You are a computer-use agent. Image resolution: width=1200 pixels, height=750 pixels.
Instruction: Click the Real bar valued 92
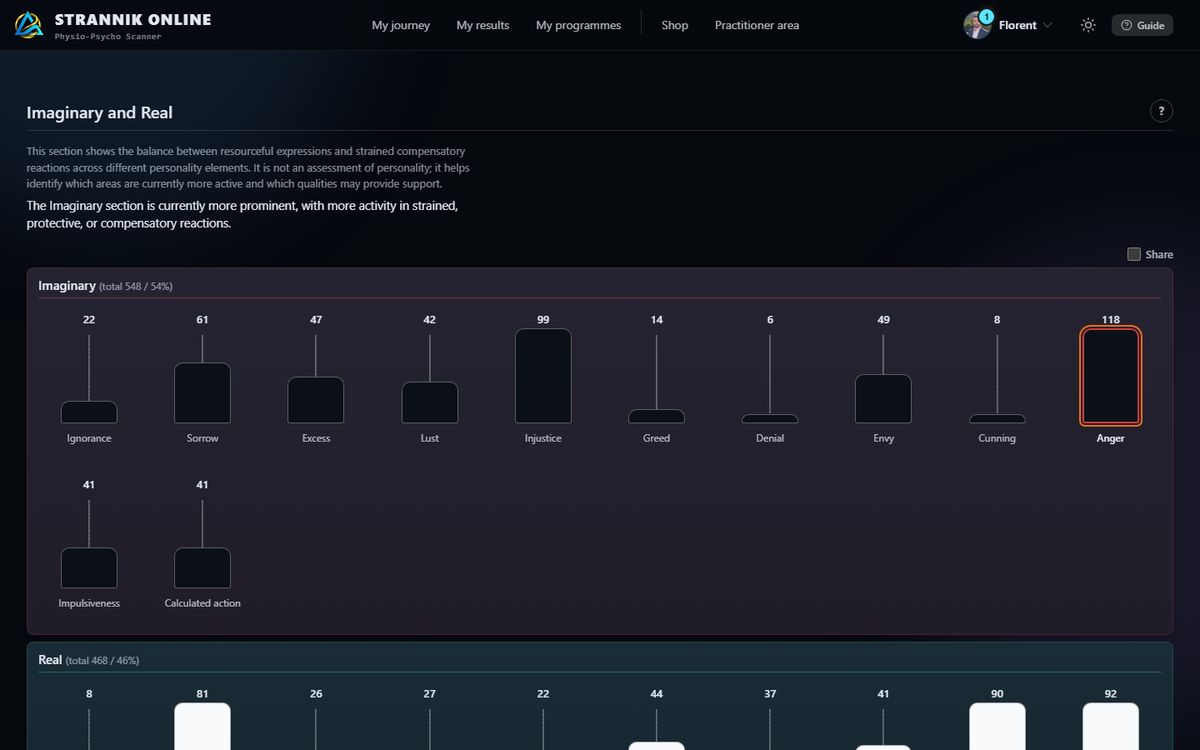[x=1111, y=726]
